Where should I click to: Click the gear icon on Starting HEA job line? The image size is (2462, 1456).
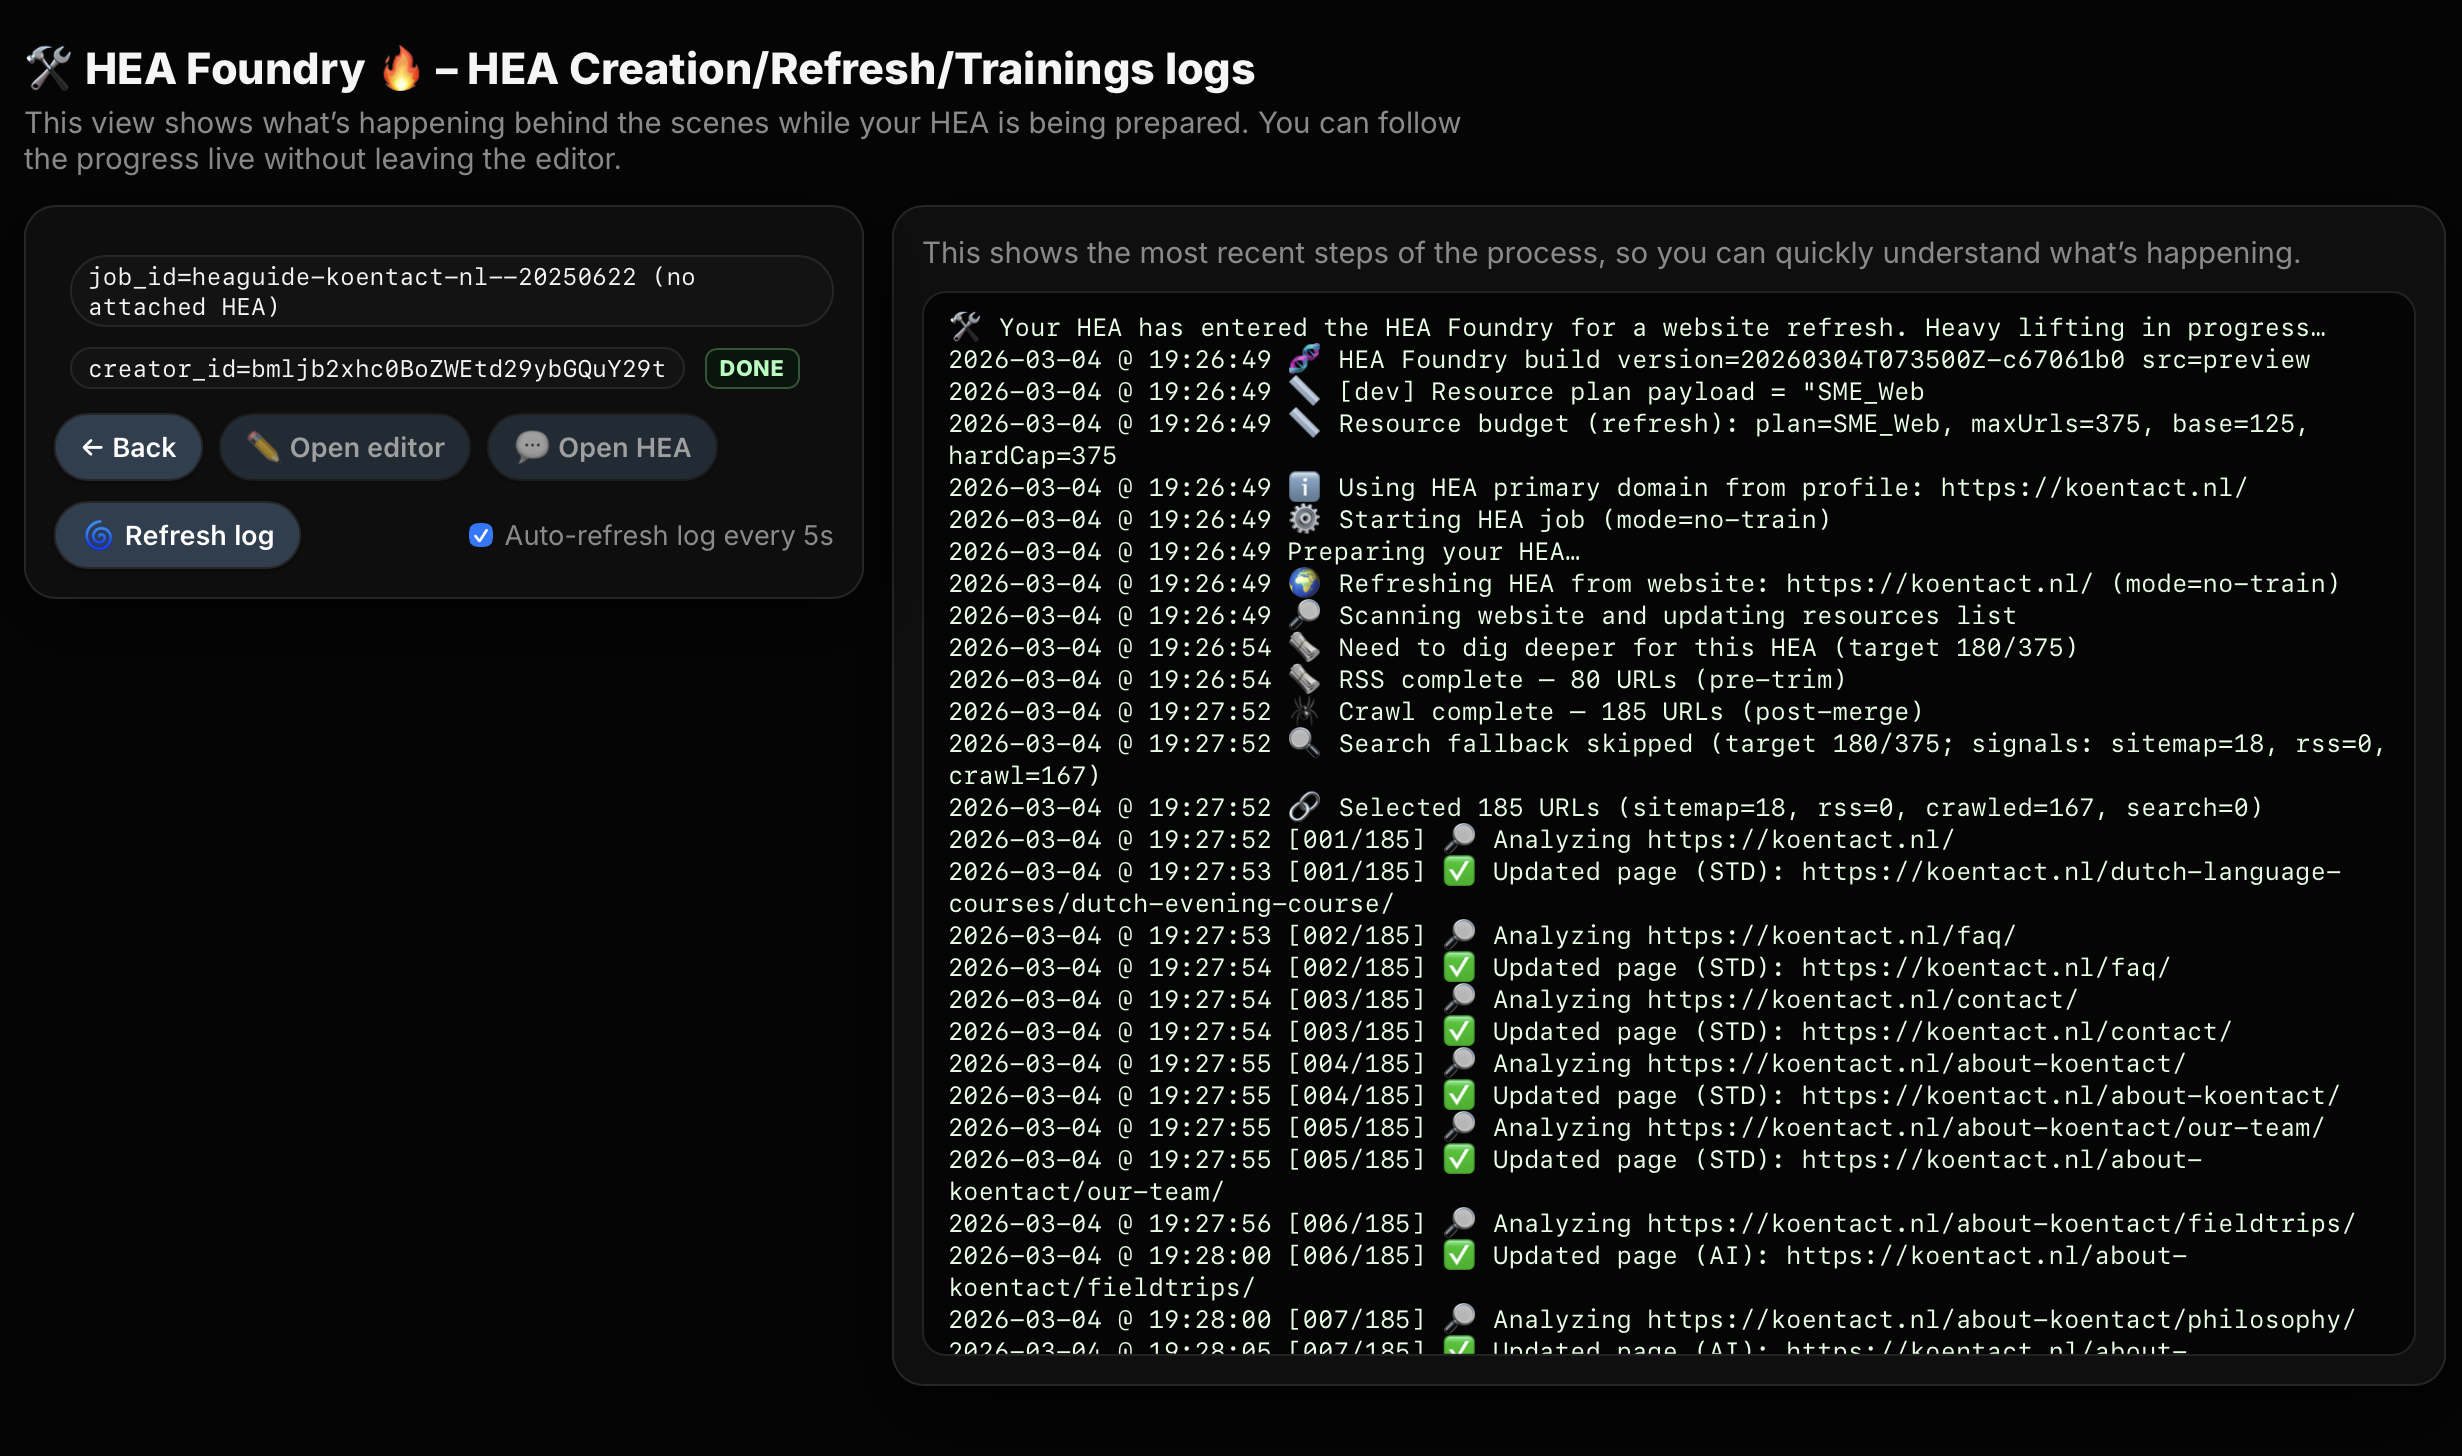coord(1305,519)
